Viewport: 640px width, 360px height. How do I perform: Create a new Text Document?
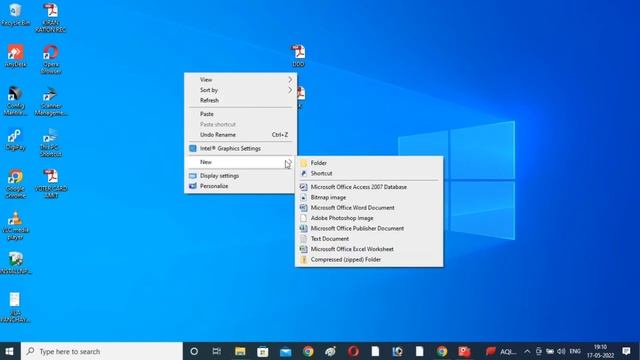tap(369, 239)
